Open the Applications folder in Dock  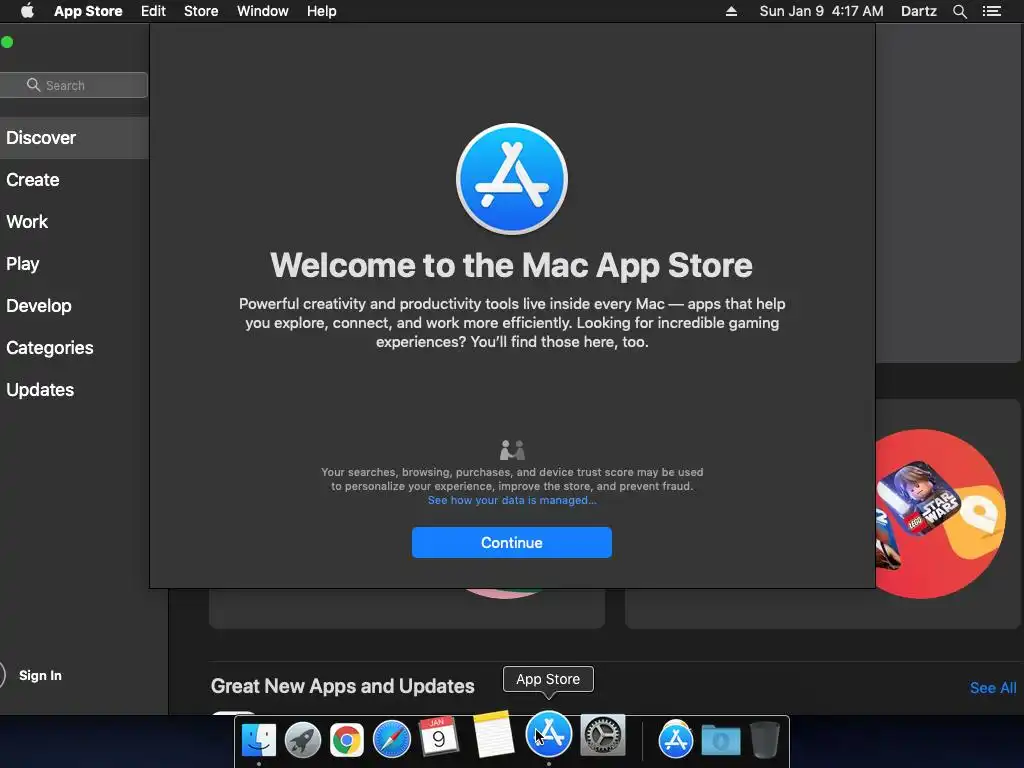tap(675, 739)
